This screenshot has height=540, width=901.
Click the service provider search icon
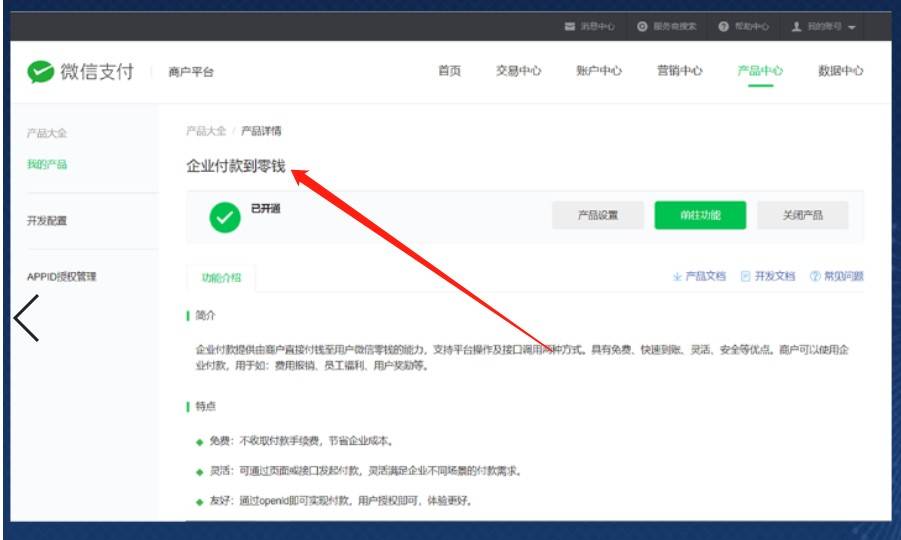642,26
